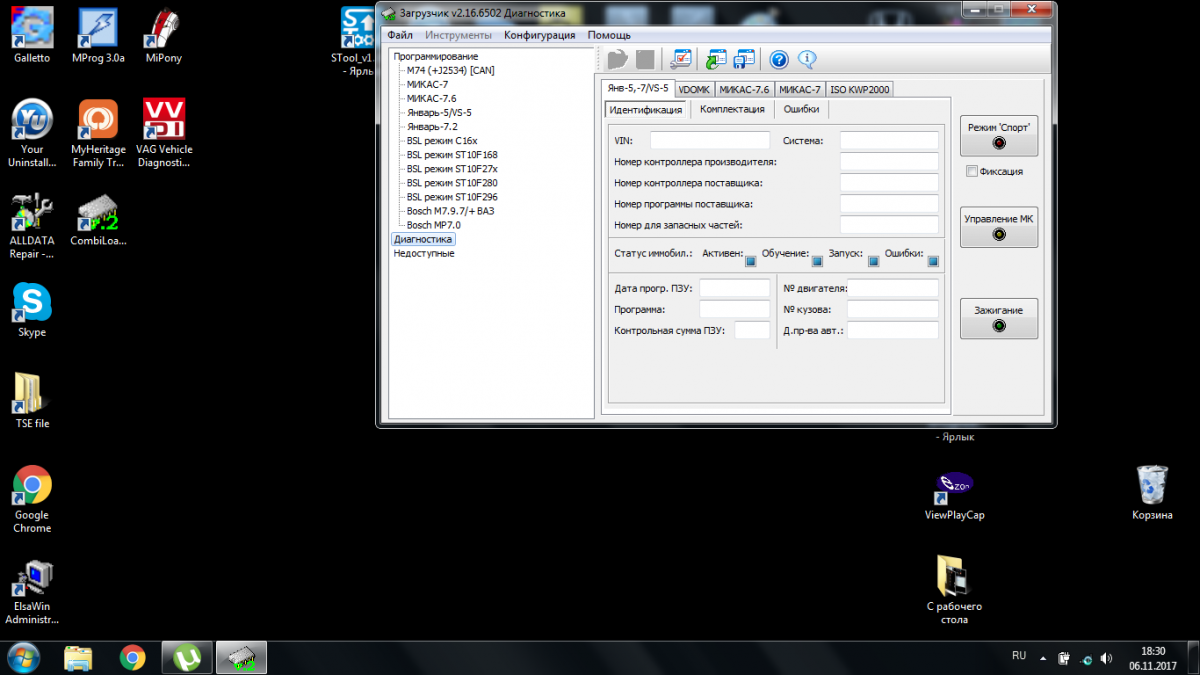1200x675 pixels.
Task: Click the № двигателя input field
Action: point(893,288)
